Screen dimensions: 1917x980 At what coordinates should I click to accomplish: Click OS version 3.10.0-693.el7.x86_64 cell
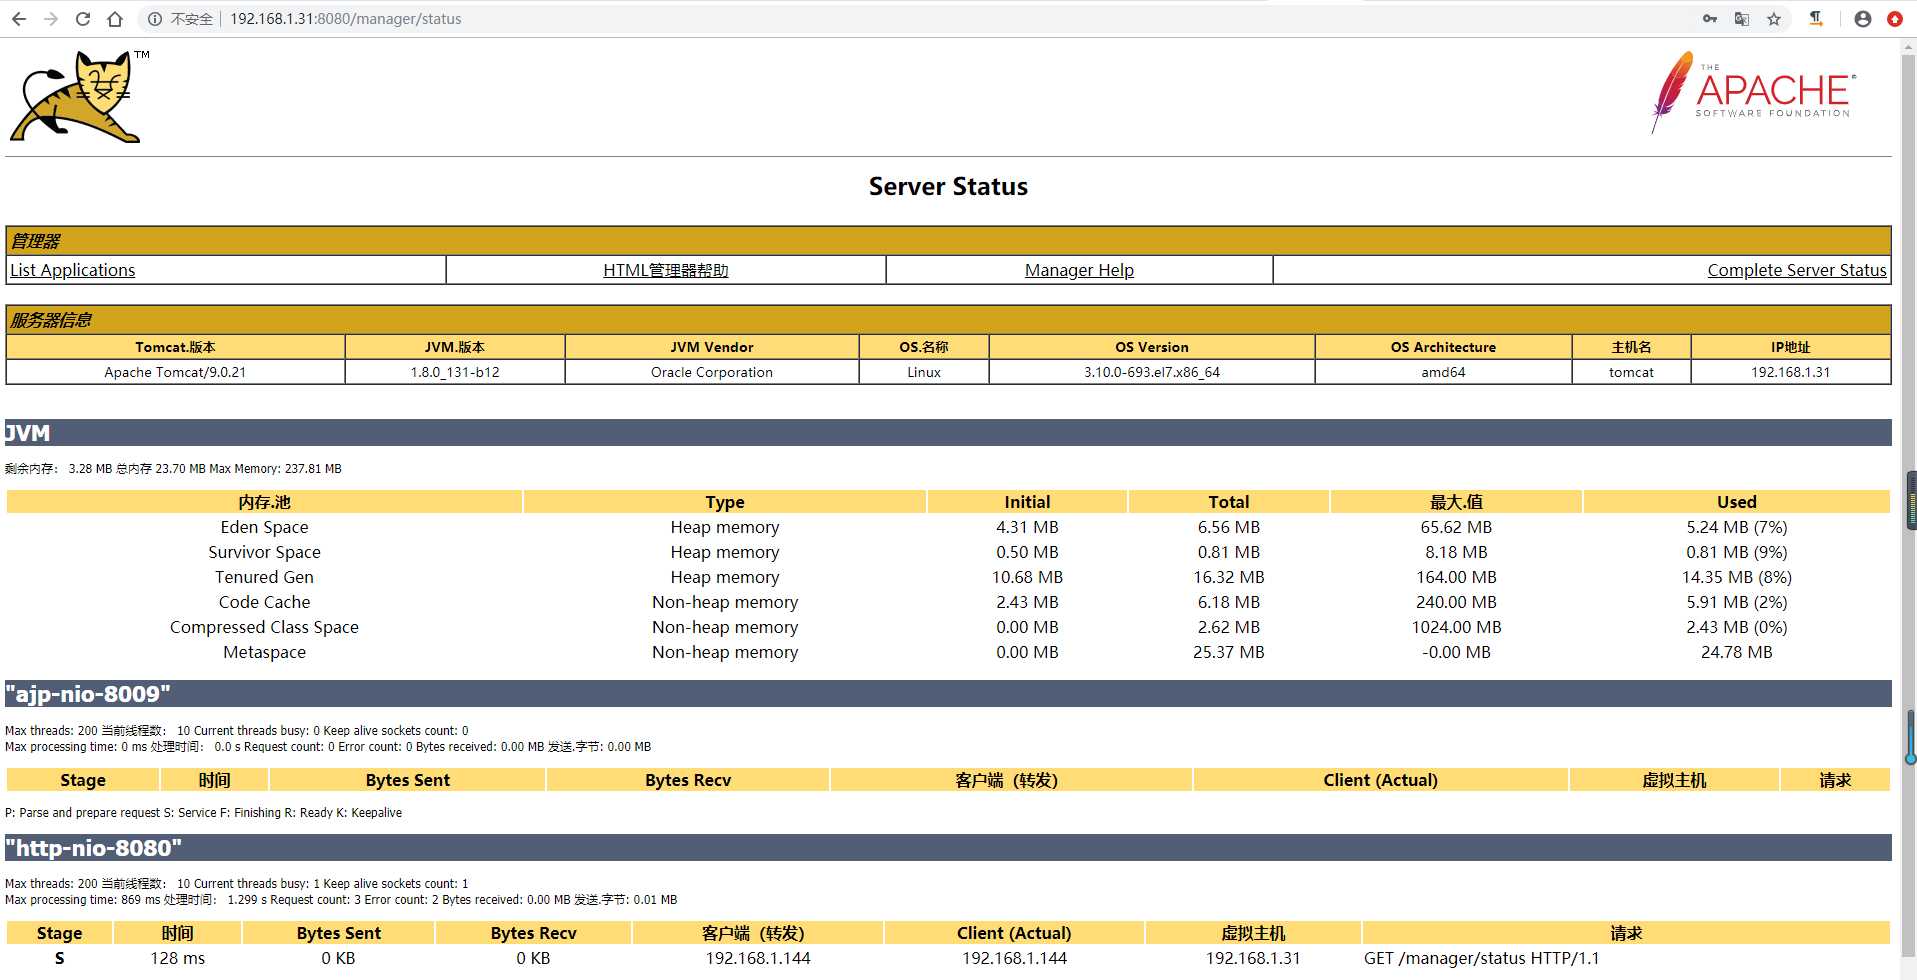(1152, 372)
